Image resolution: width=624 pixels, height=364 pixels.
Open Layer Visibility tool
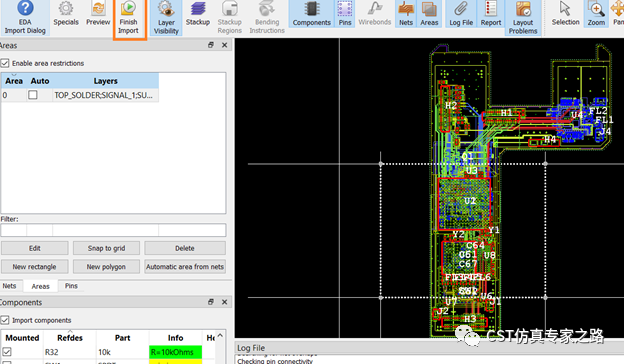(x=166, y=18)
